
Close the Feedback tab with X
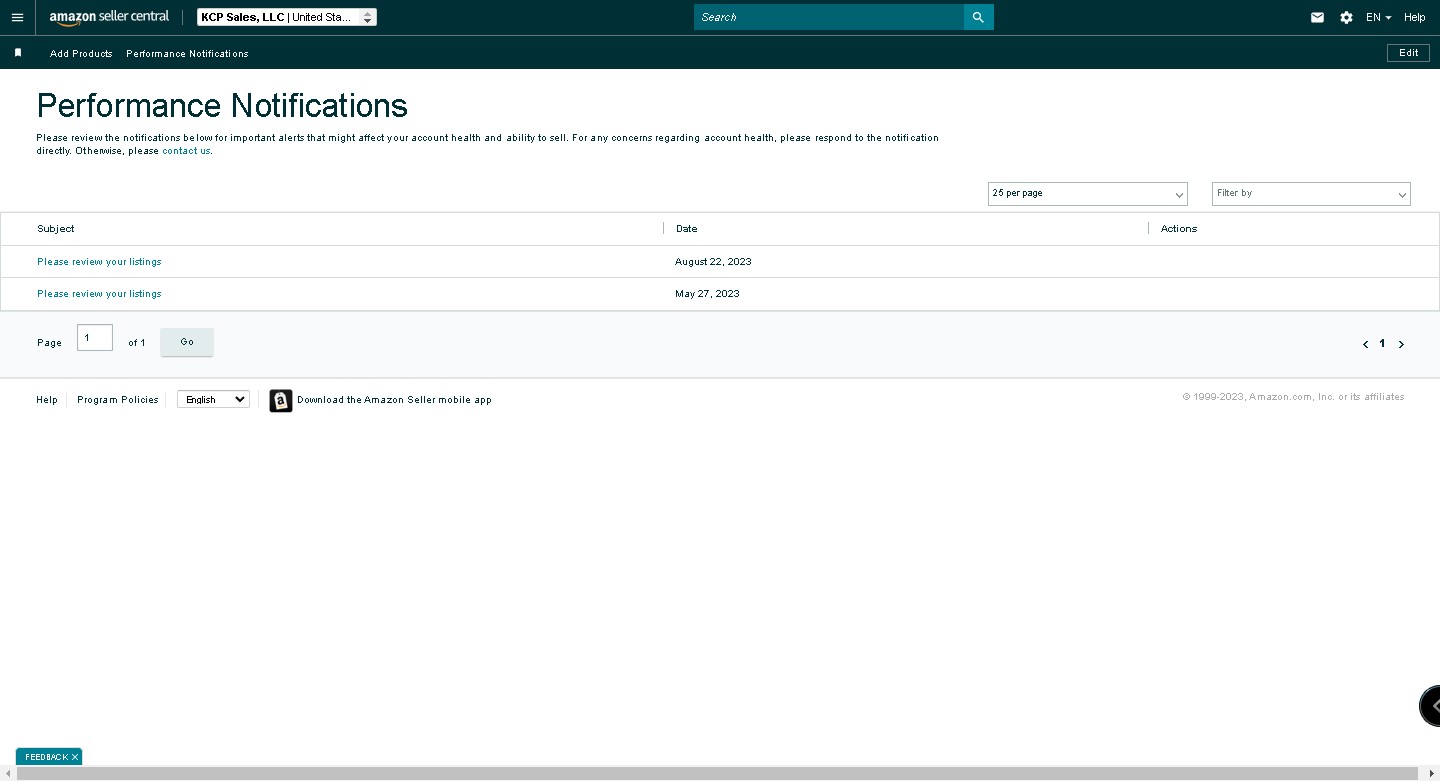[x=75, y=758]
